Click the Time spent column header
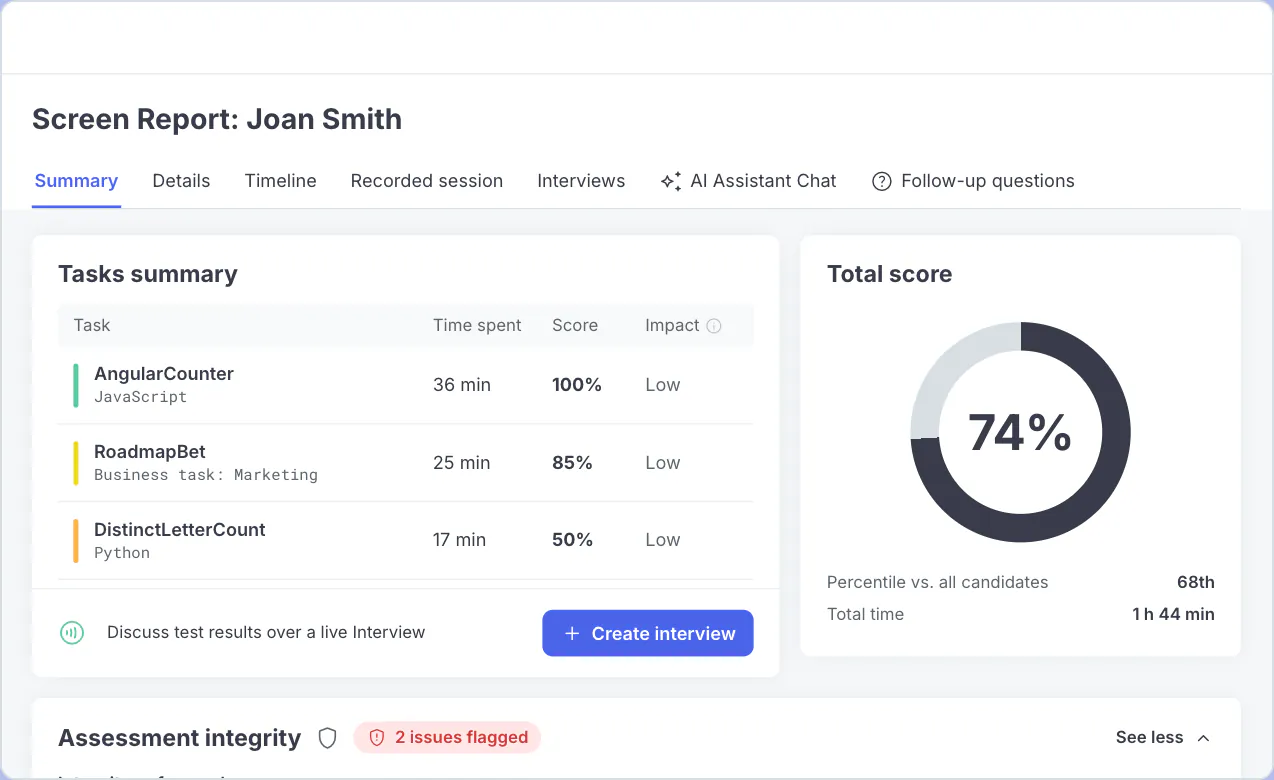The image size is (1274, 780). (x=477, y=326)
